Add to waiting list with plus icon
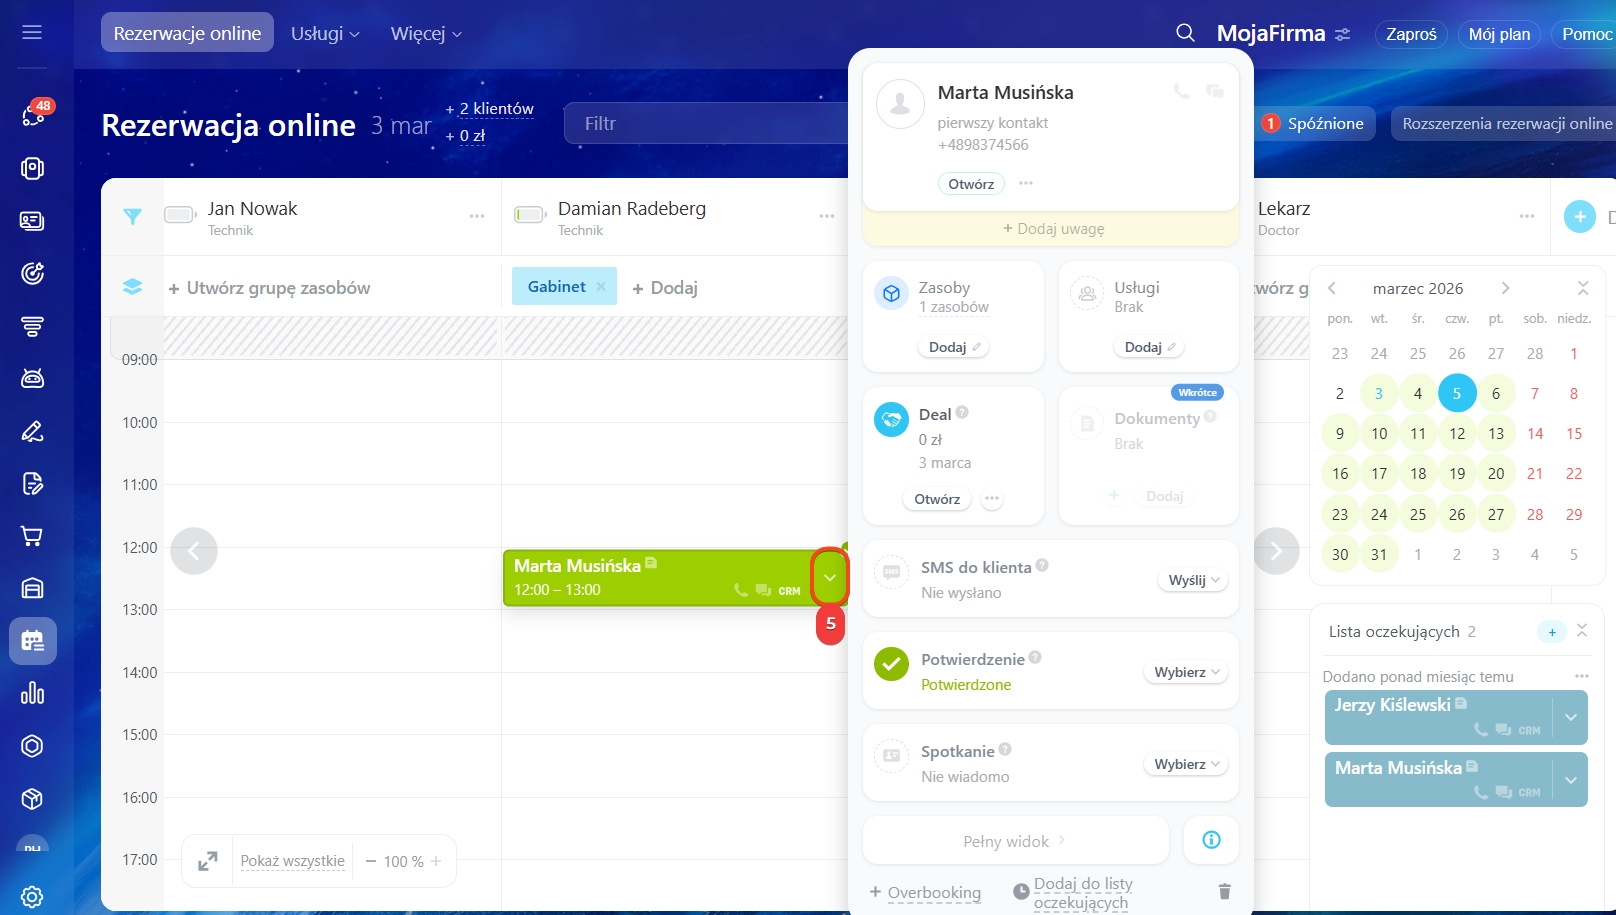This screenshot has width=1616, height=915. coord(1551,632)
